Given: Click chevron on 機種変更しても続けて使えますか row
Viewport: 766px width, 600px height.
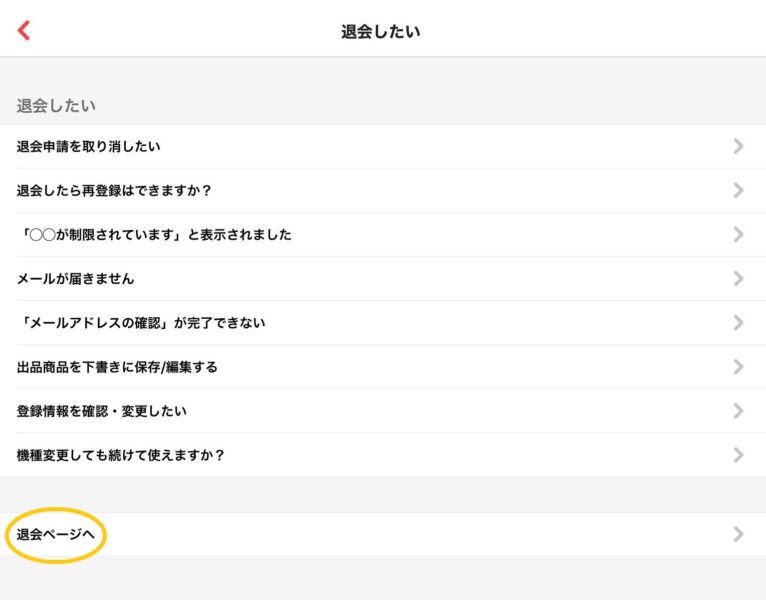Looking at the screenshot, I should pyautogui.click(x=738, y=455).
